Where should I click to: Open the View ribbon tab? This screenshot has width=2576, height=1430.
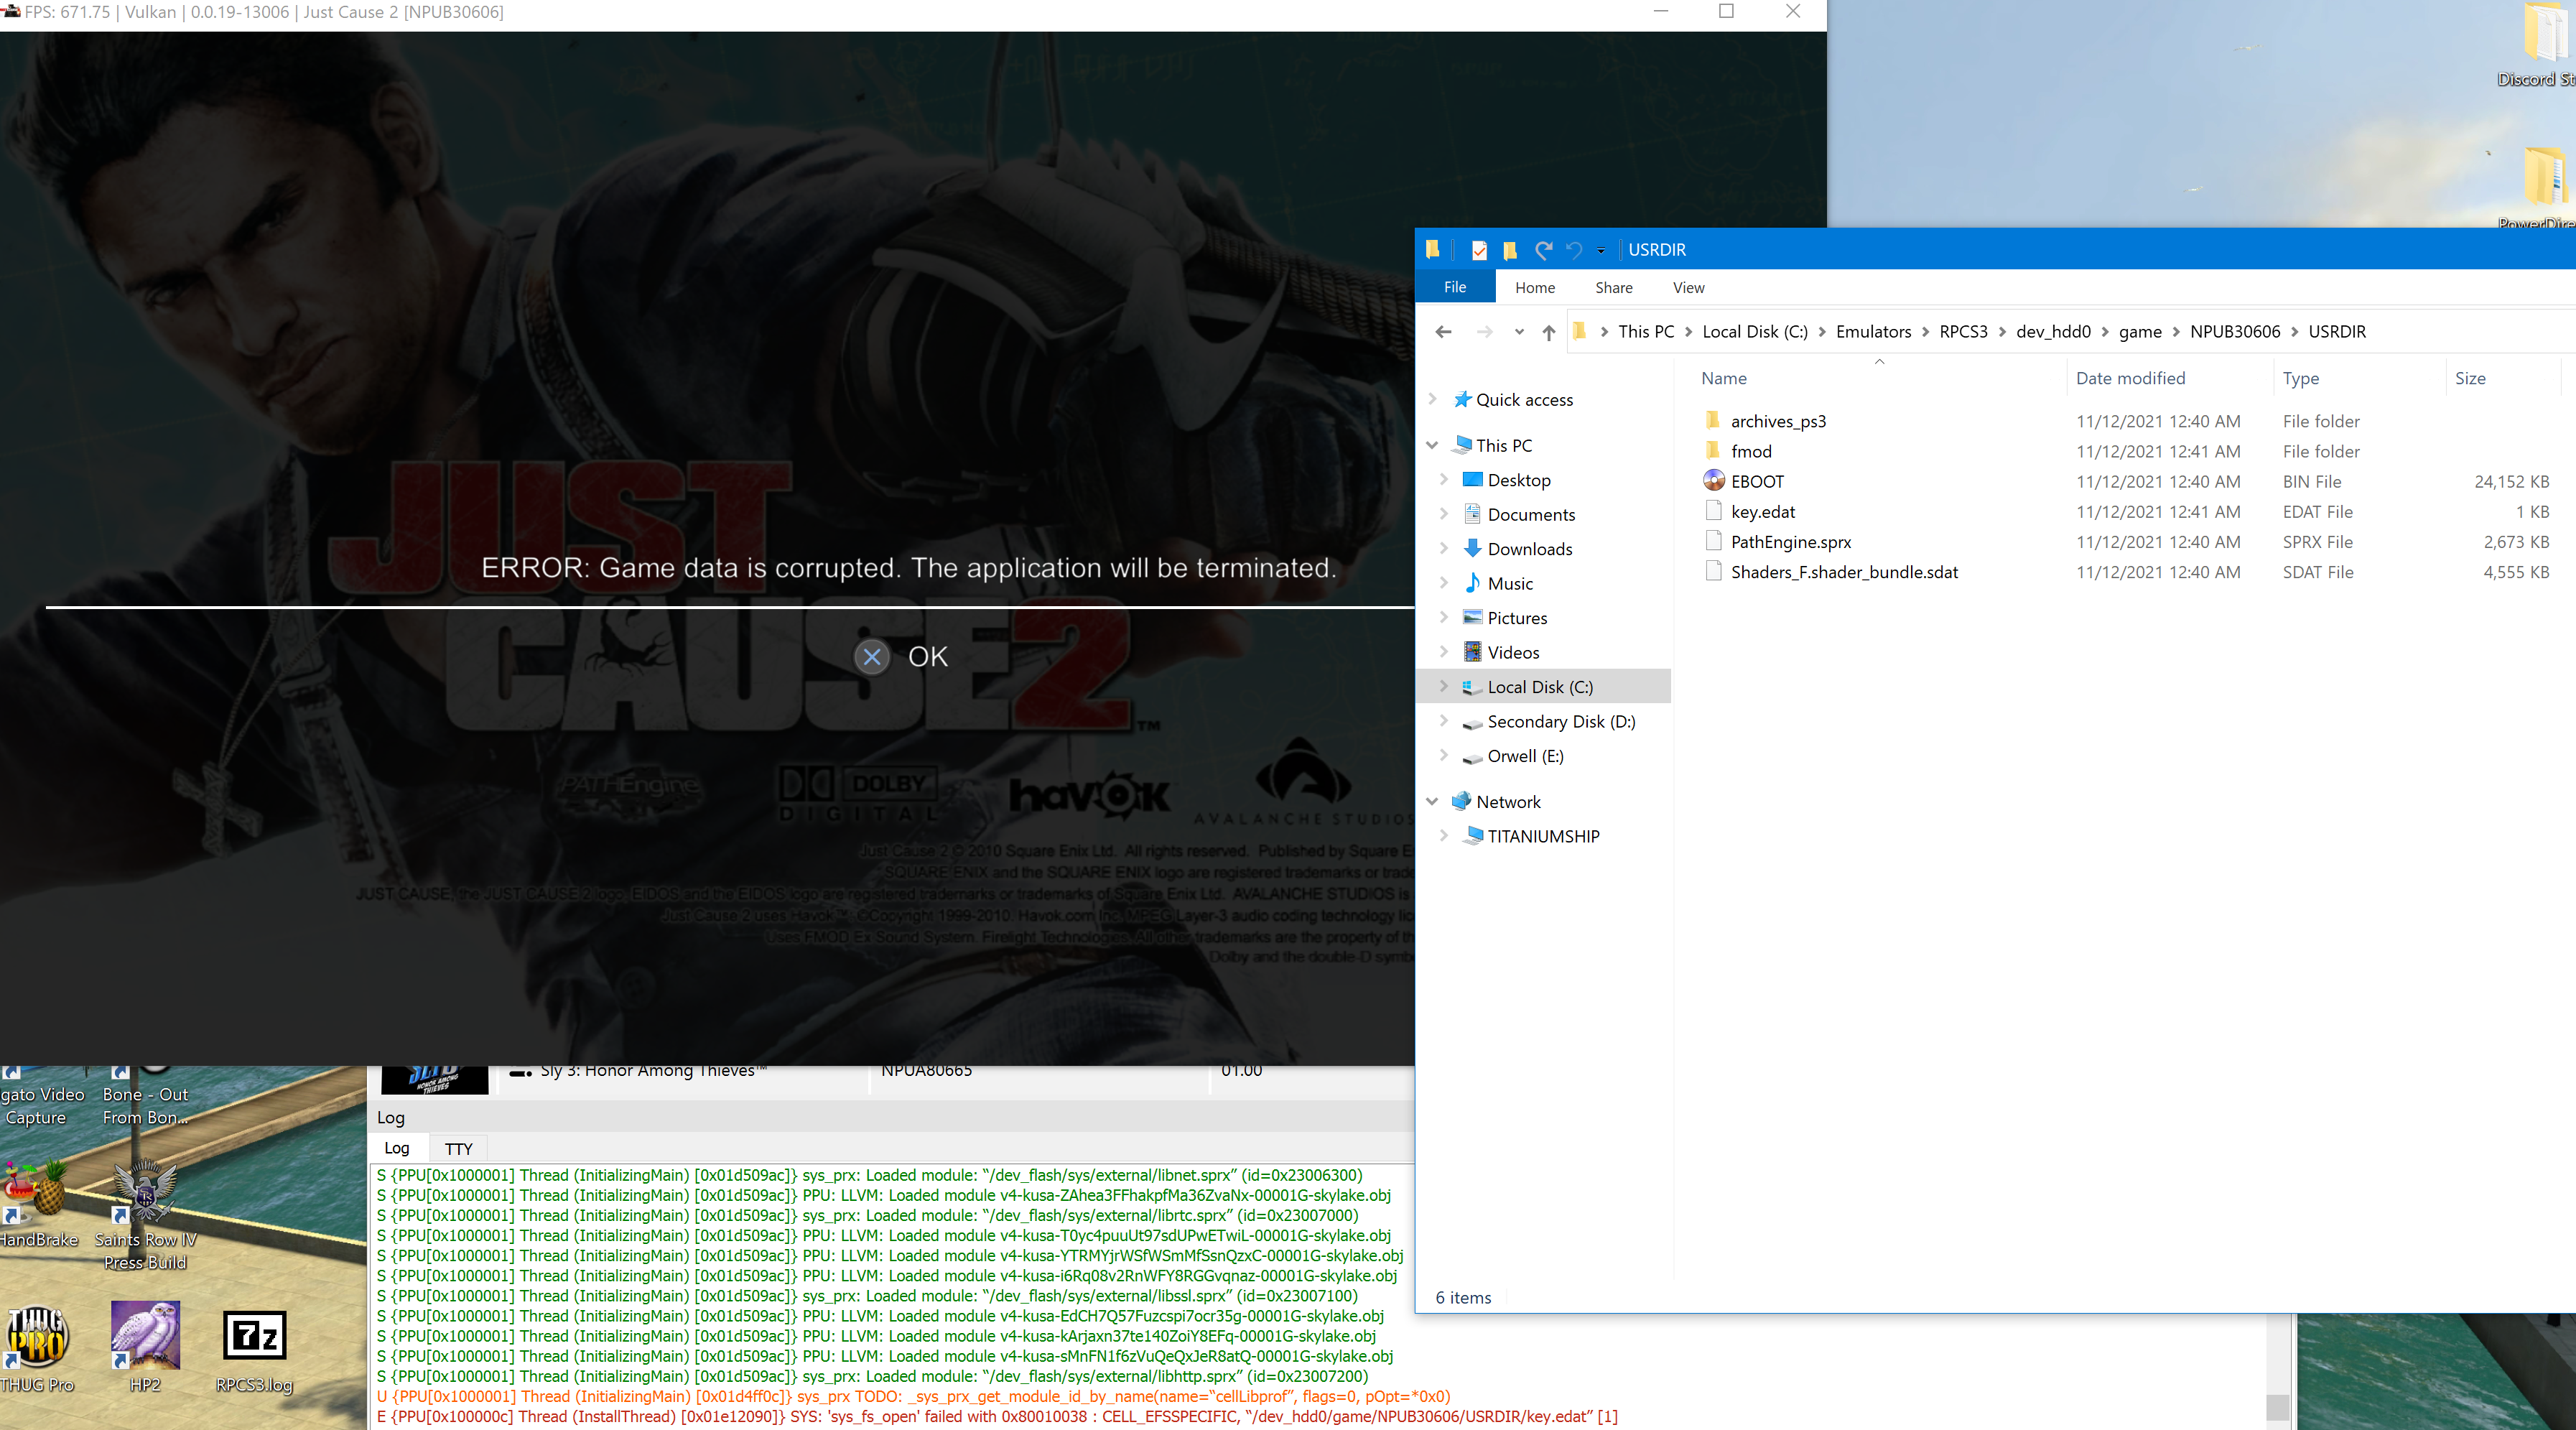(x=1688, y=288)
